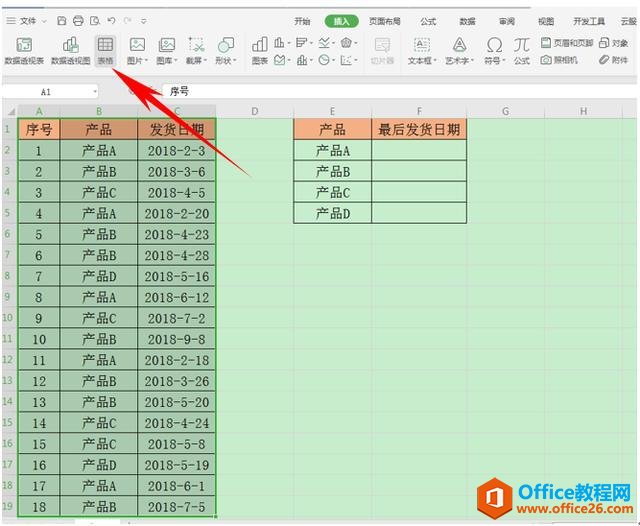Click cell with sequence number 13
The image size is (640, 526).
[39, 402]
